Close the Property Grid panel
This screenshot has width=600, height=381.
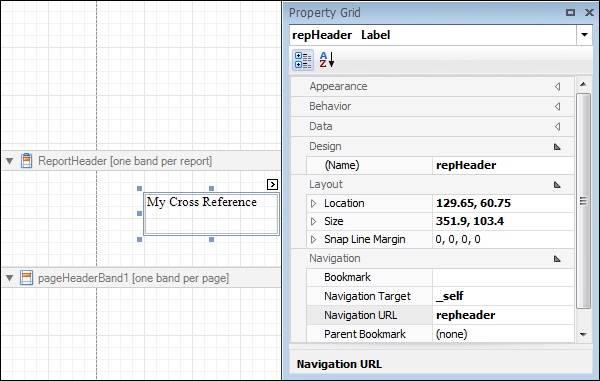pyautogui.click(x=589, y=13)
